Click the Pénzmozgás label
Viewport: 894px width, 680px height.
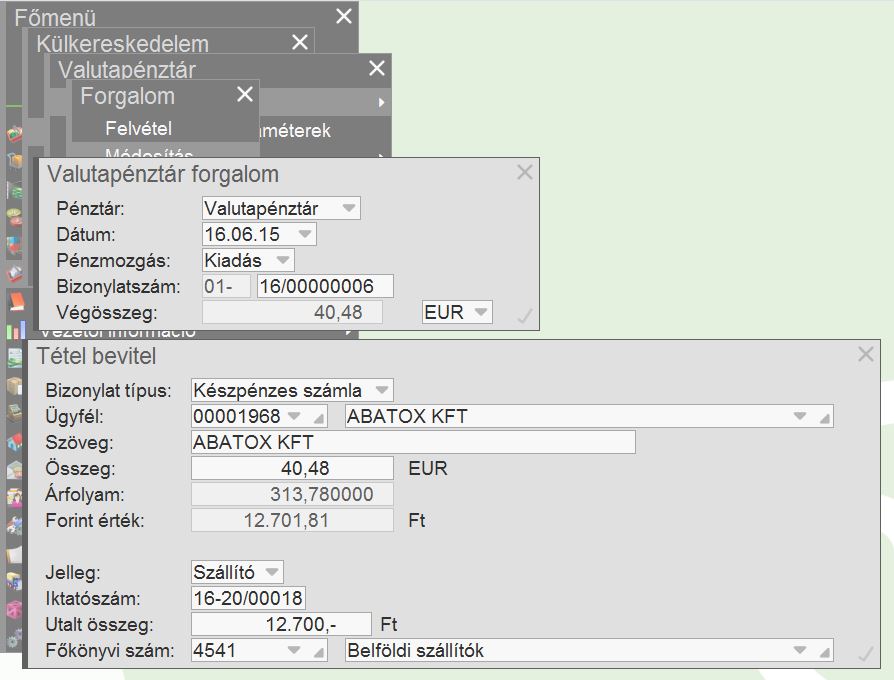pyautogui.click(x=113, y=260)
